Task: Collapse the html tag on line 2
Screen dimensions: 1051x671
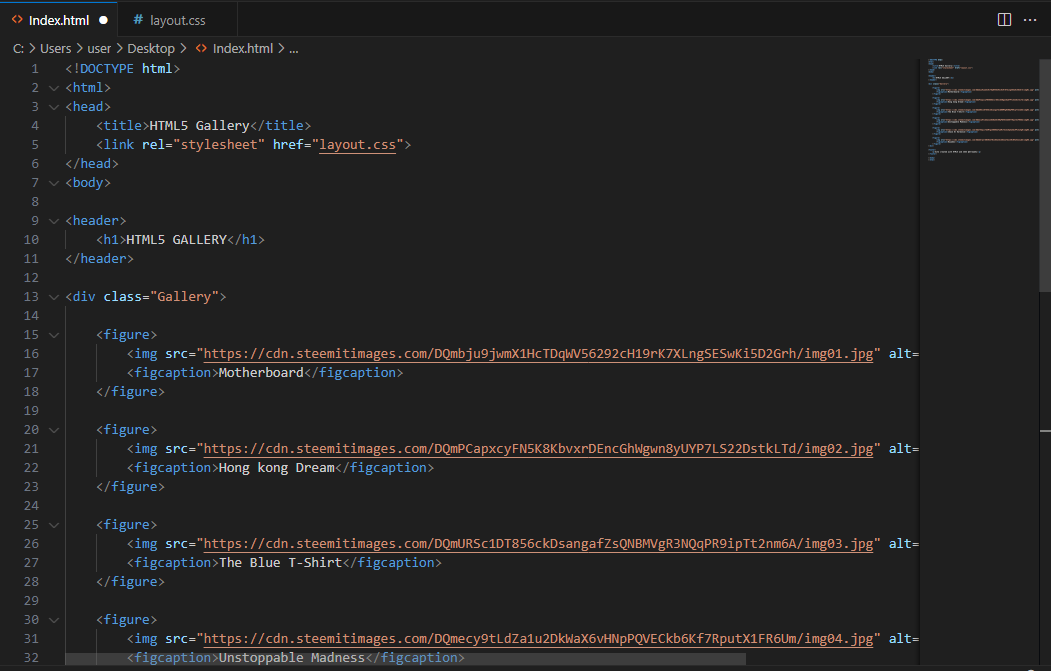Action: [x=54, y=88]
